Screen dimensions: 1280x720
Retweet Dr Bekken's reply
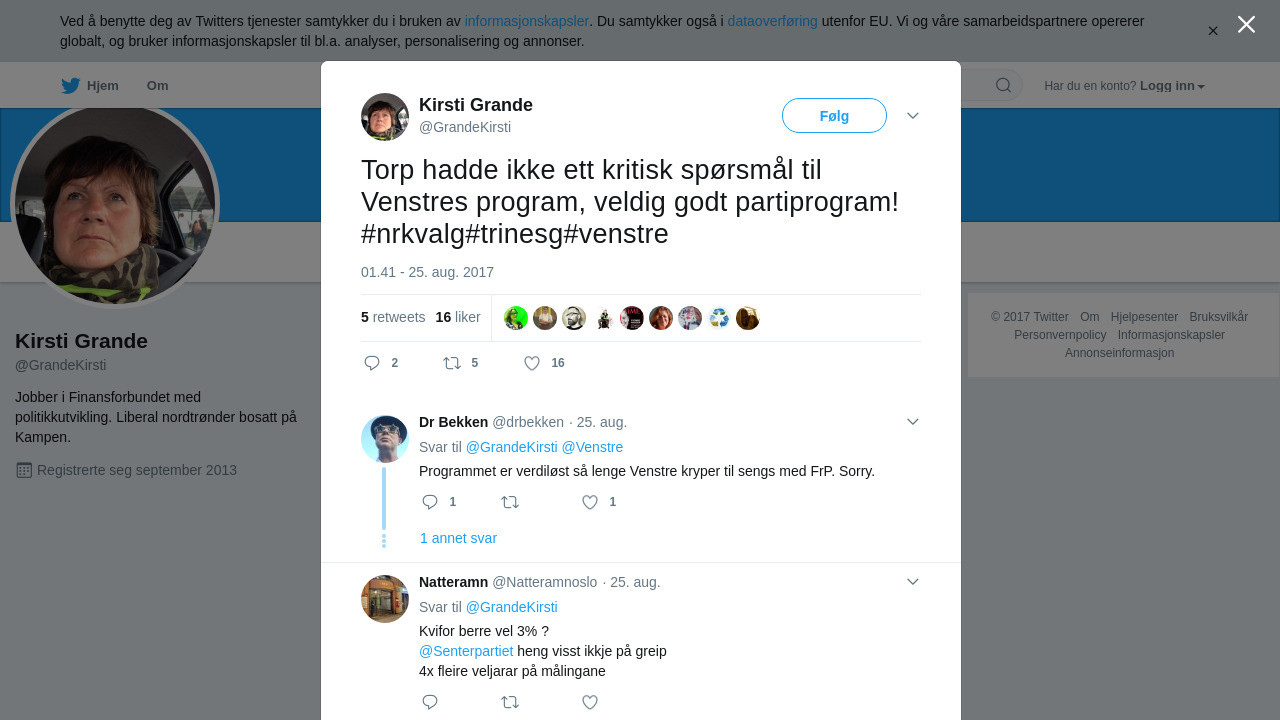[510, 502]
